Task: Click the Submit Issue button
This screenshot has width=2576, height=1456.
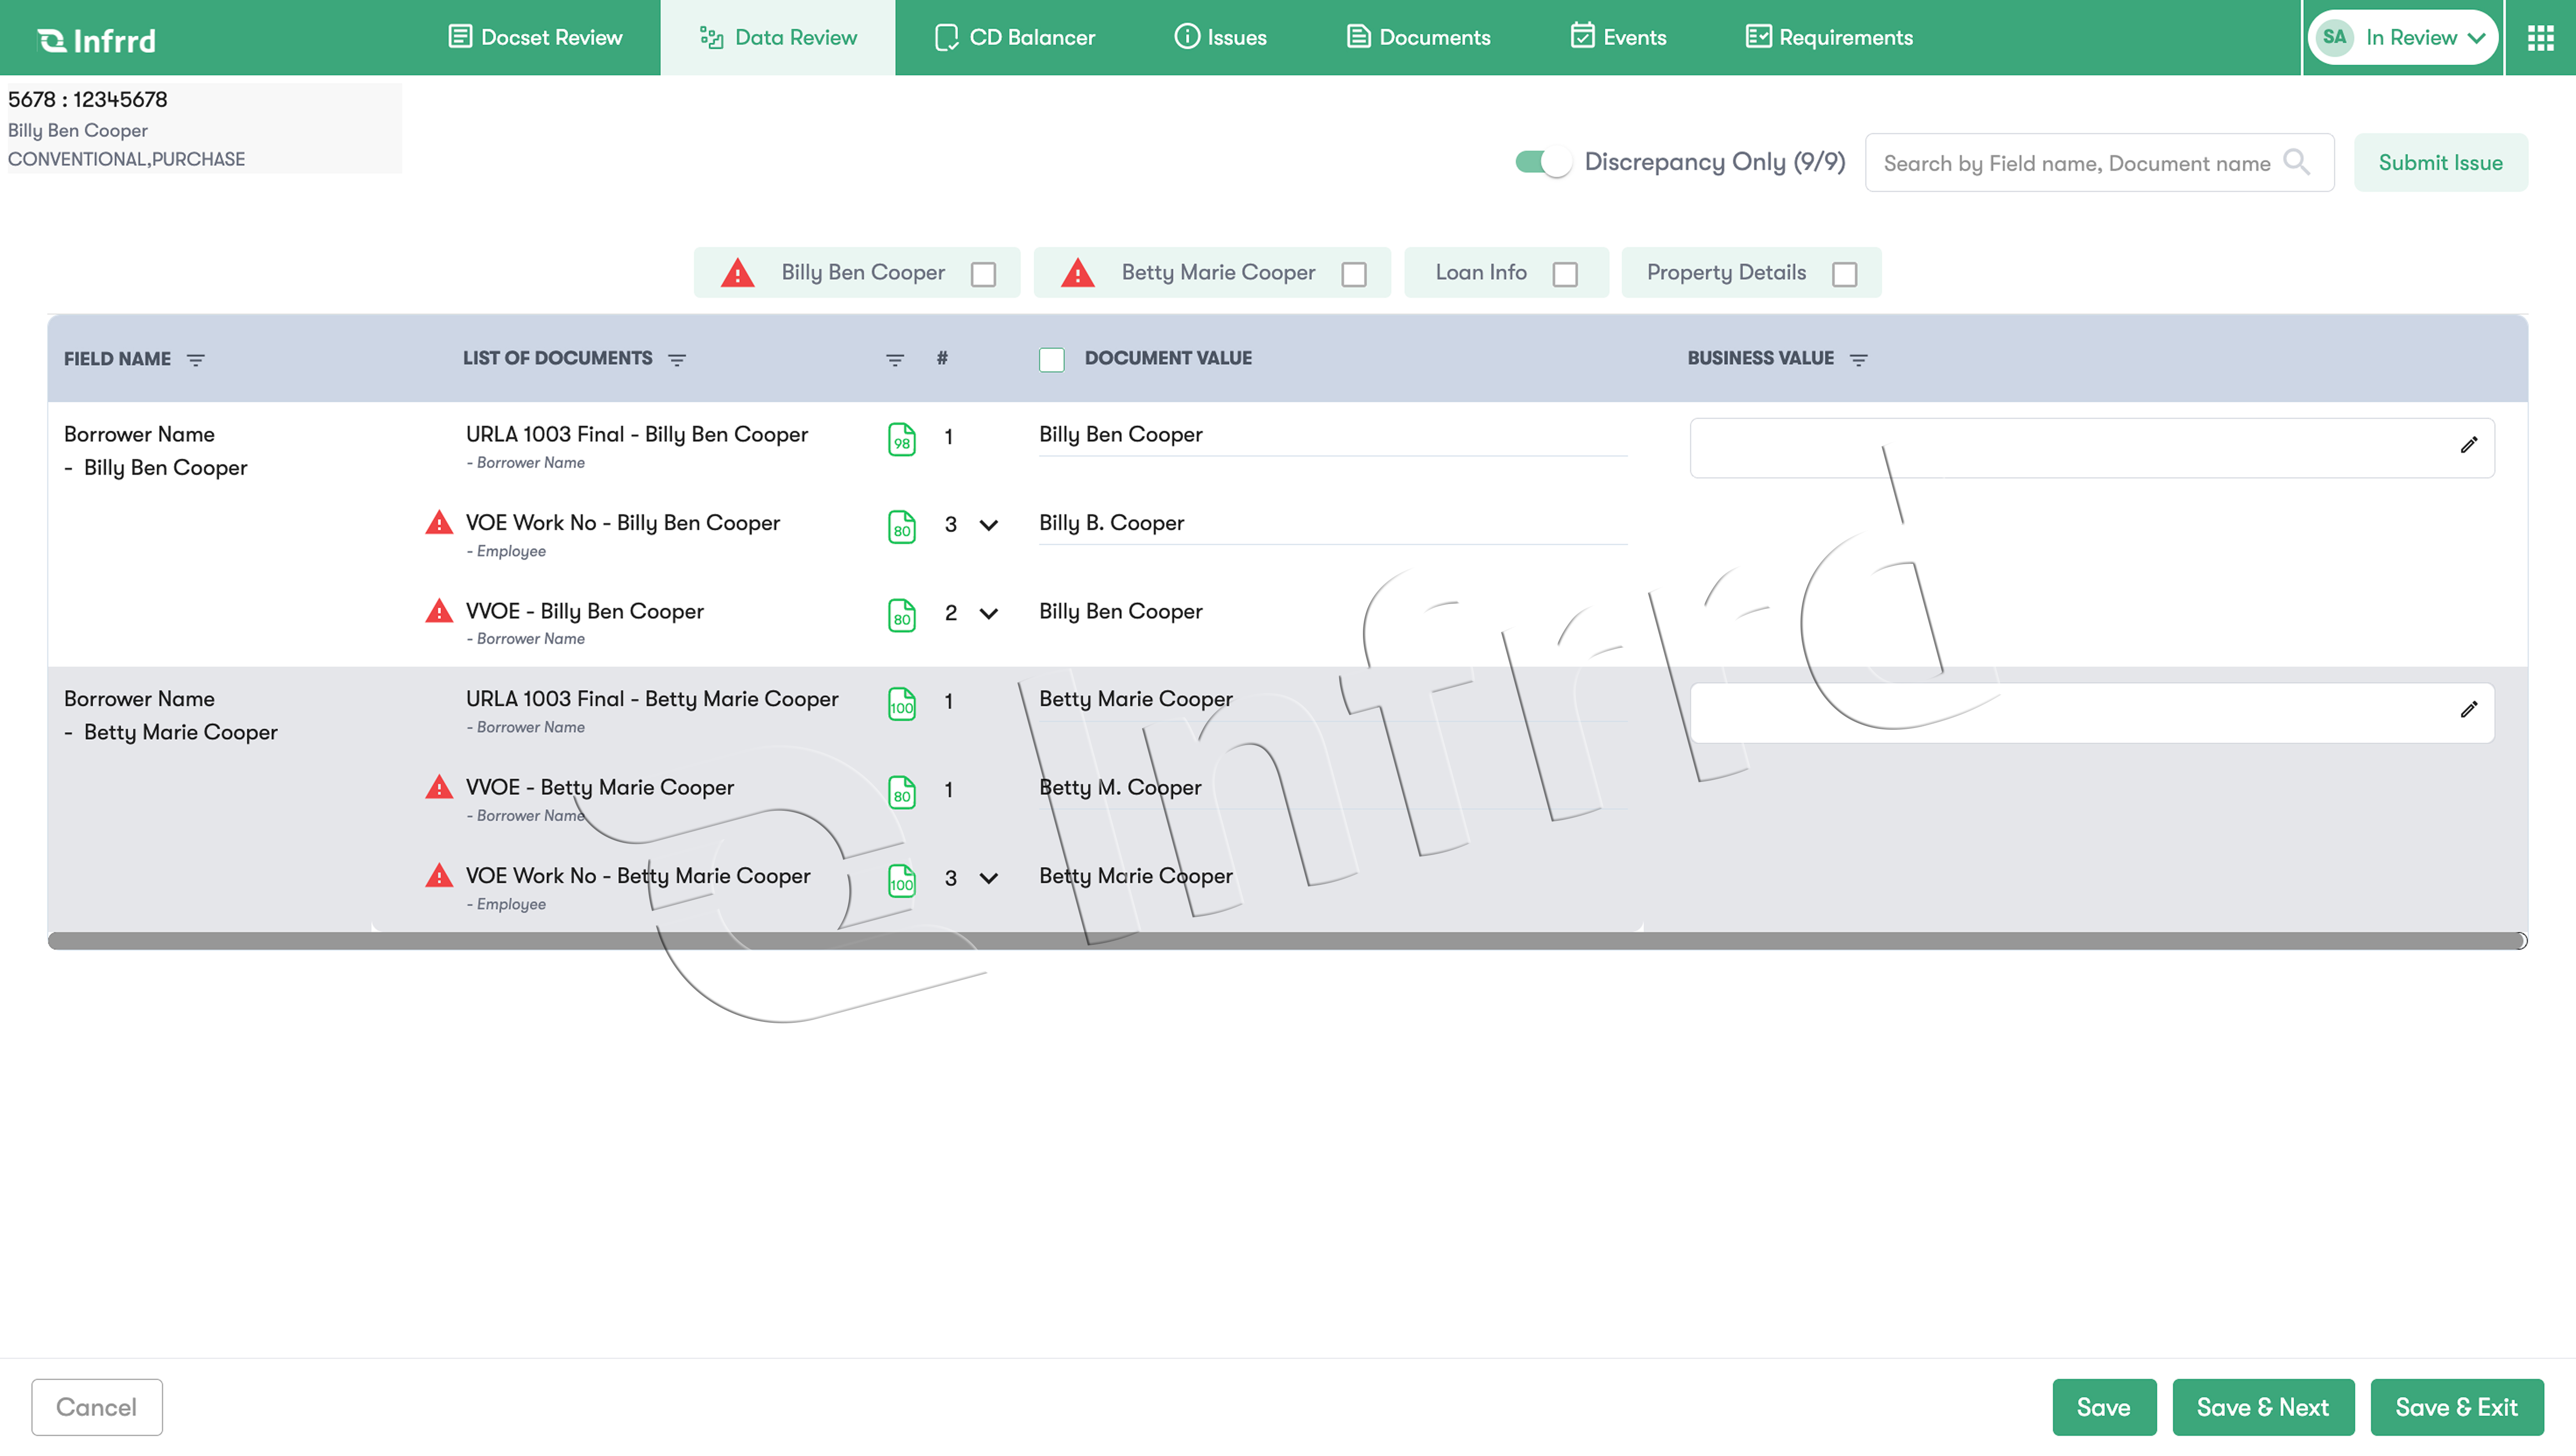Action: [2440, 162]
